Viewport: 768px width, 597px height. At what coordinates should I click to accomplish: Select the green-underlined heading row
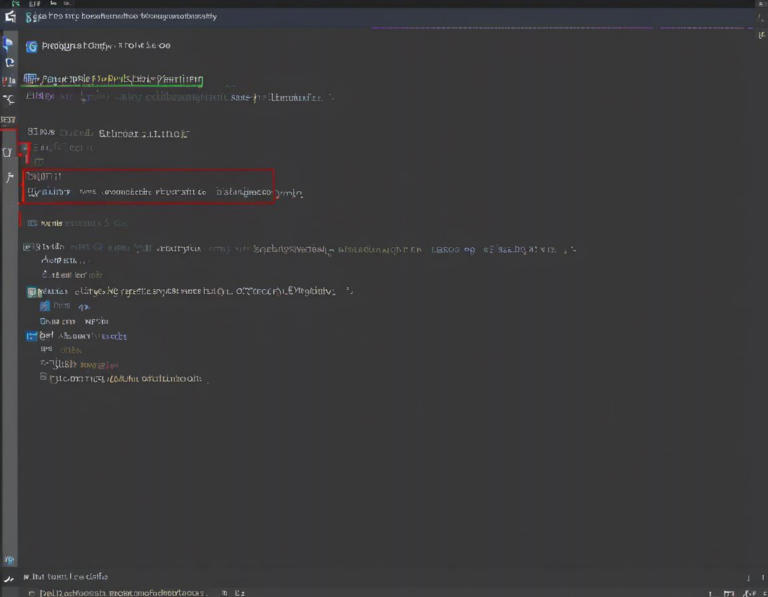point(113,79)
